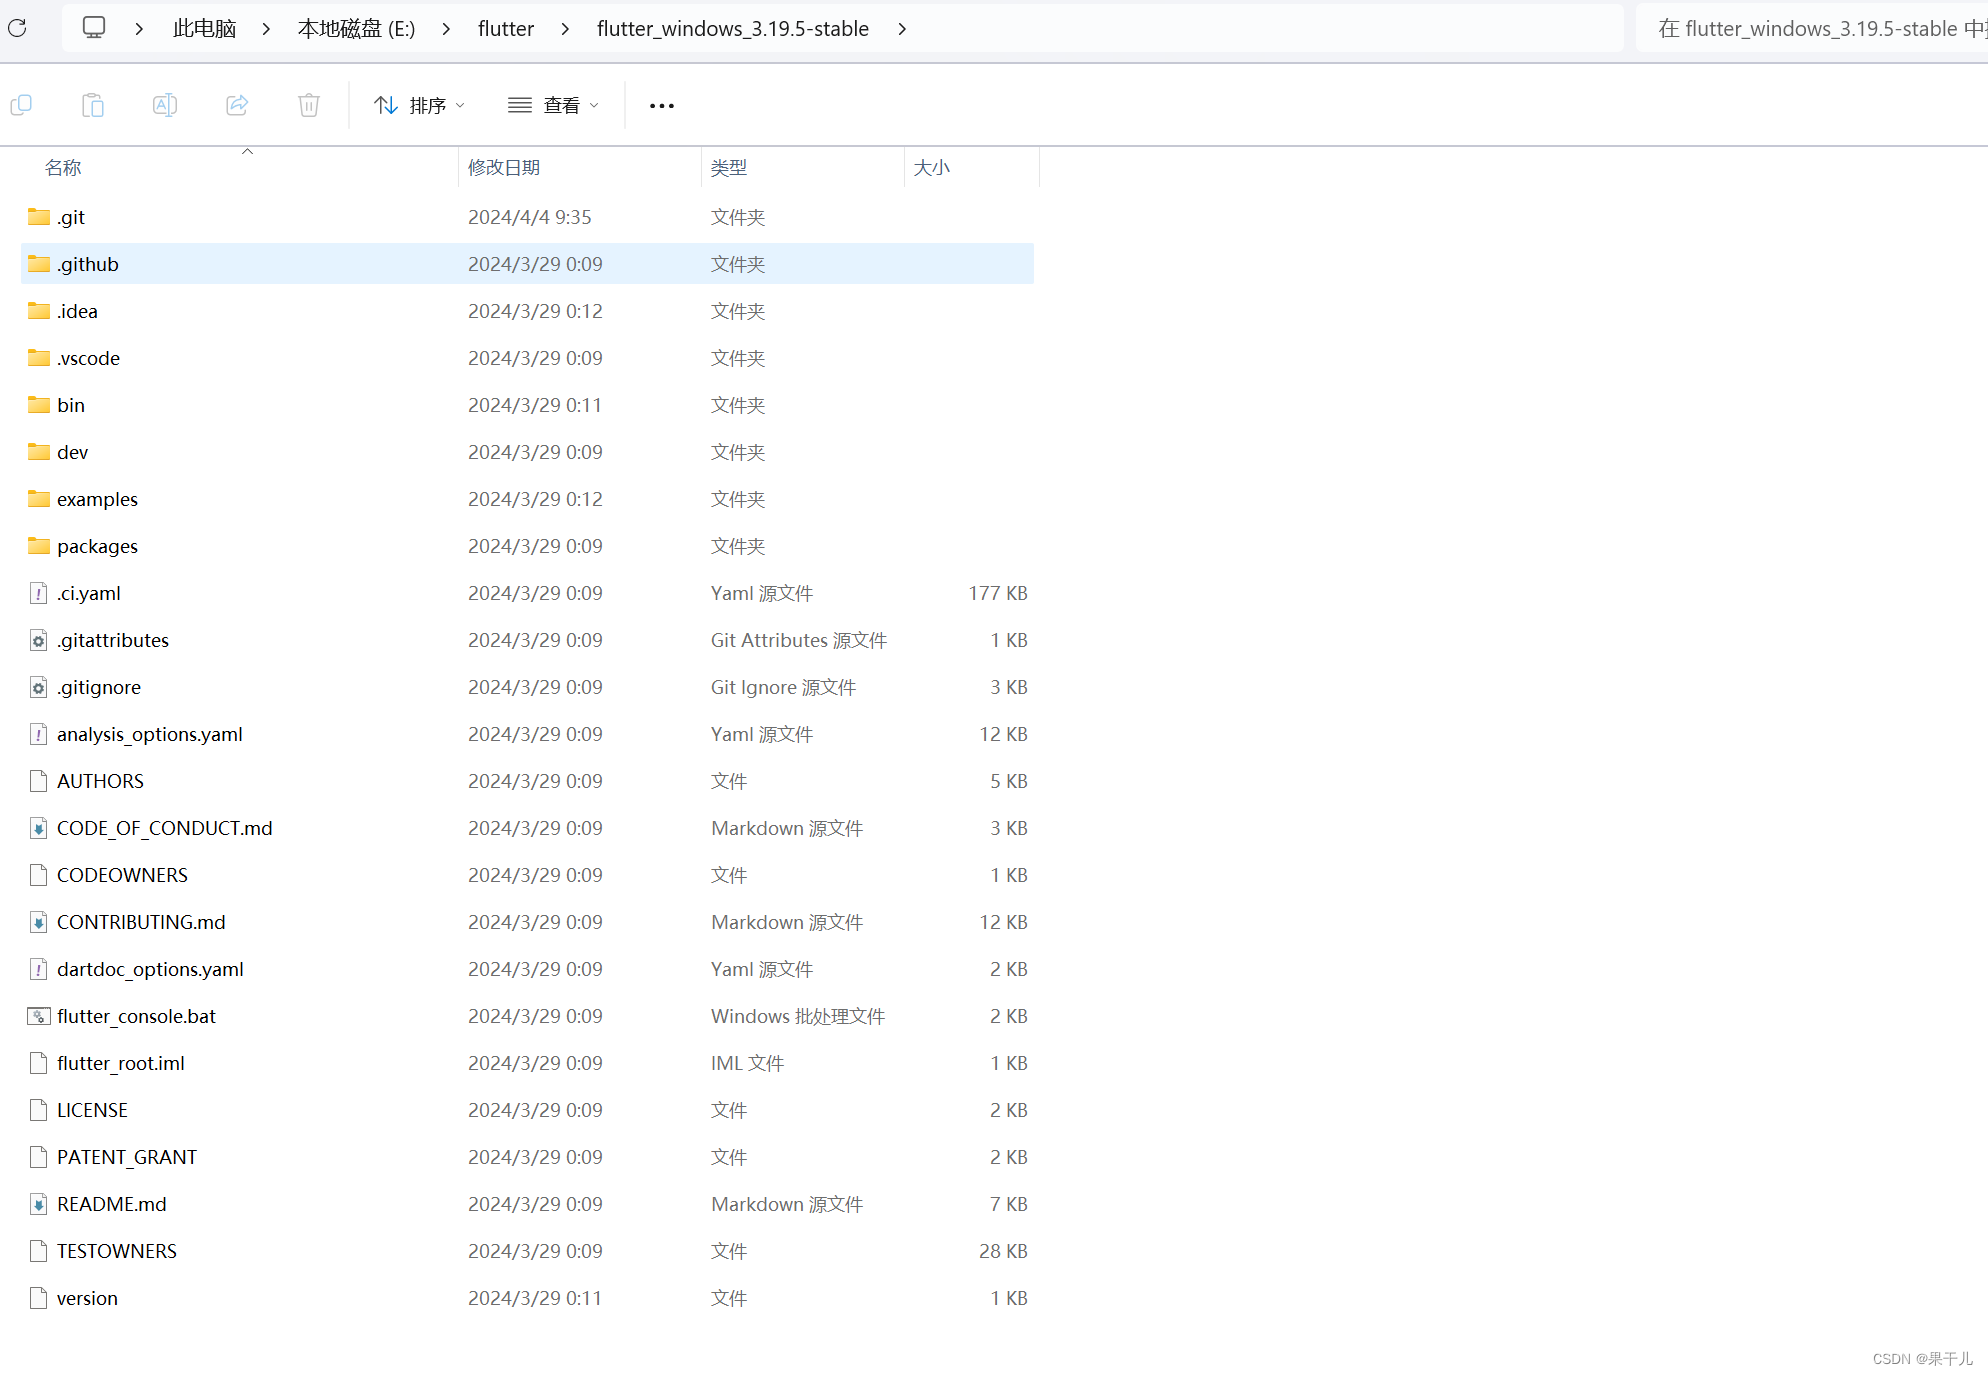Open the 查看 view dropdown
1988x1375 pixels.
coord(553,105)
